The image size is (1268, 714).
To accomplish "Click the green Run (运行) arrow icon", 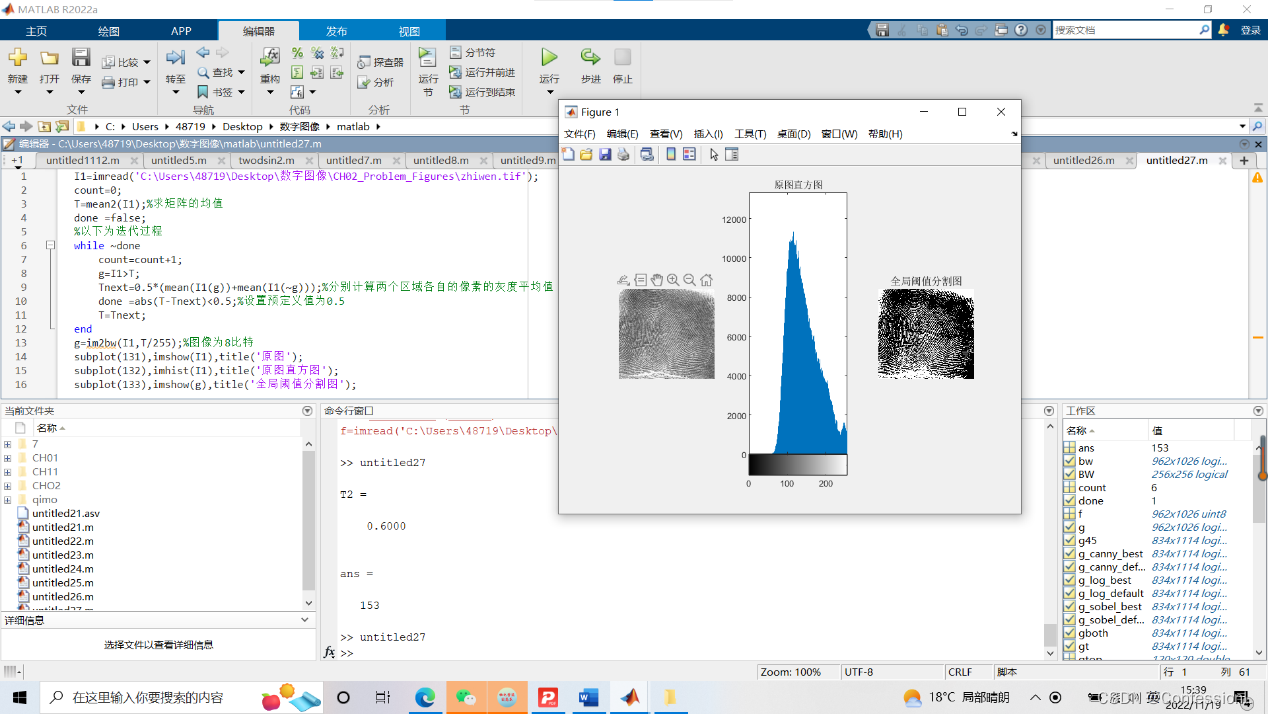I will coord(549,58).
